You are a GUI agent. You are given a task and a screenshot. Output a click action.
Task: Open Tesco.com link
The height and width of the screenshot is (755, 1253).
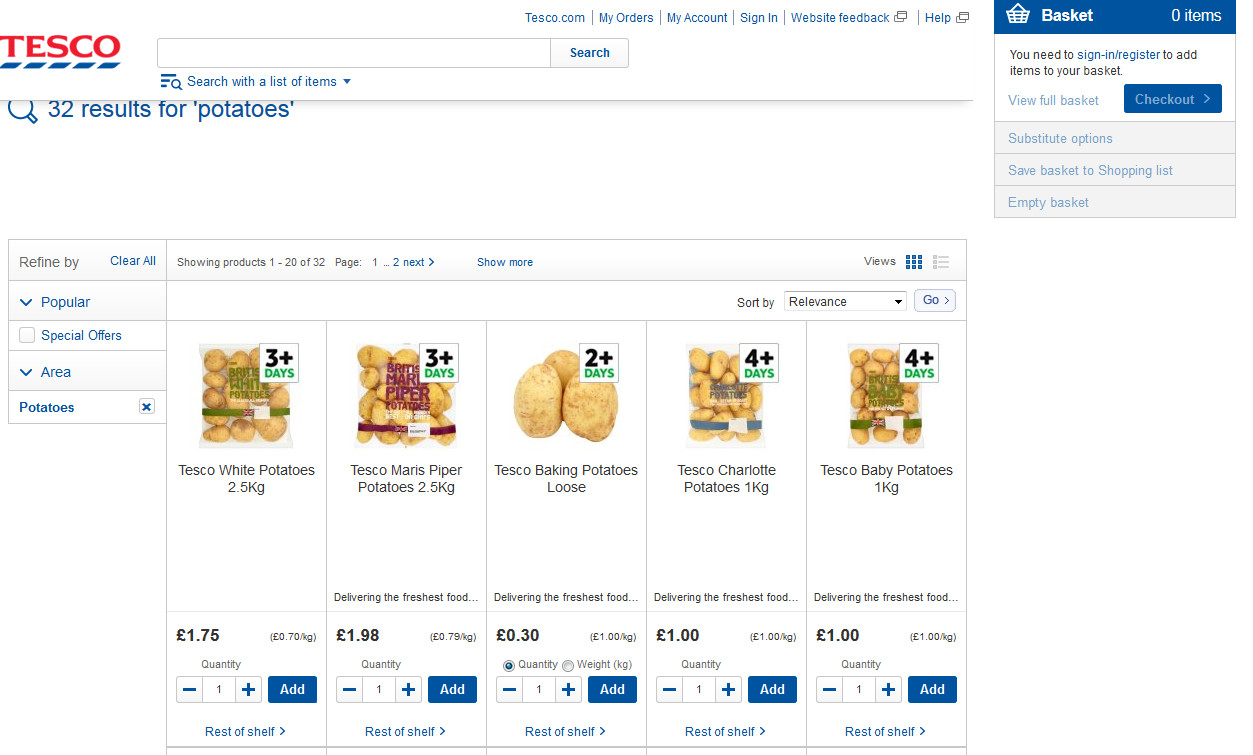[x=555, y=18]
